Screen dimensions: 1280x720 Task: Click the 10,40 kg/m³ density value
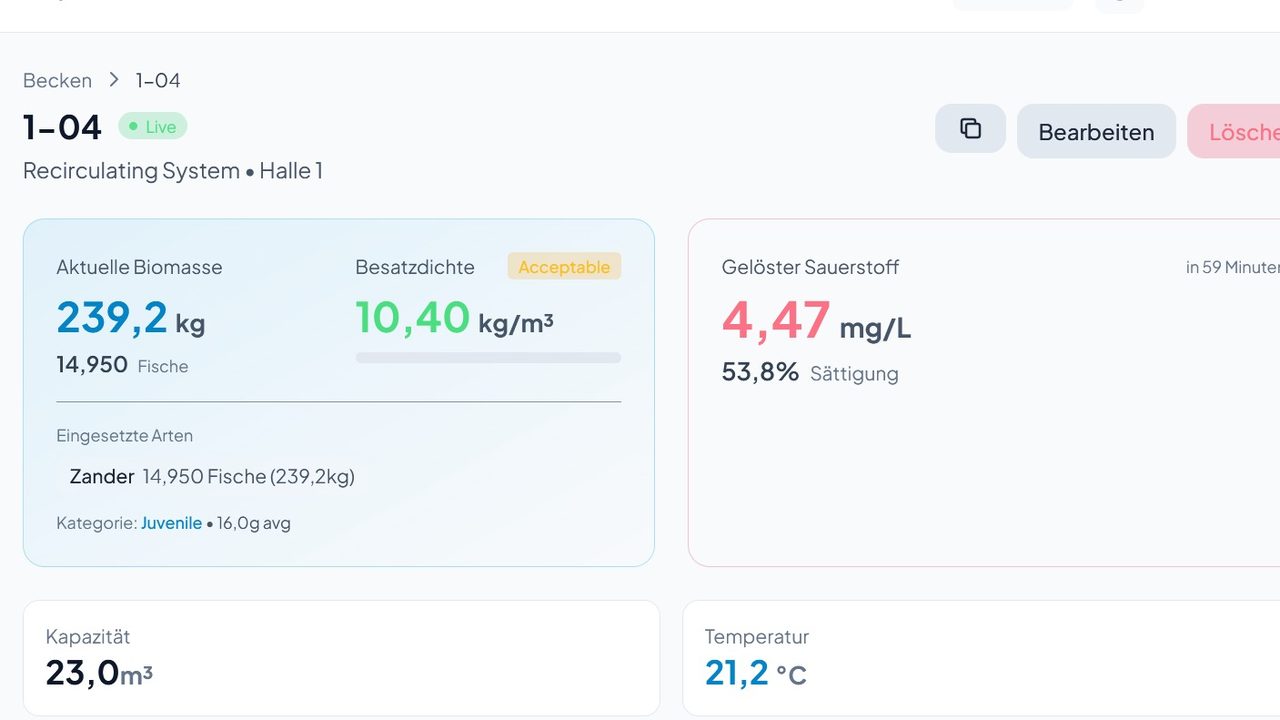[x=455, y=318]
